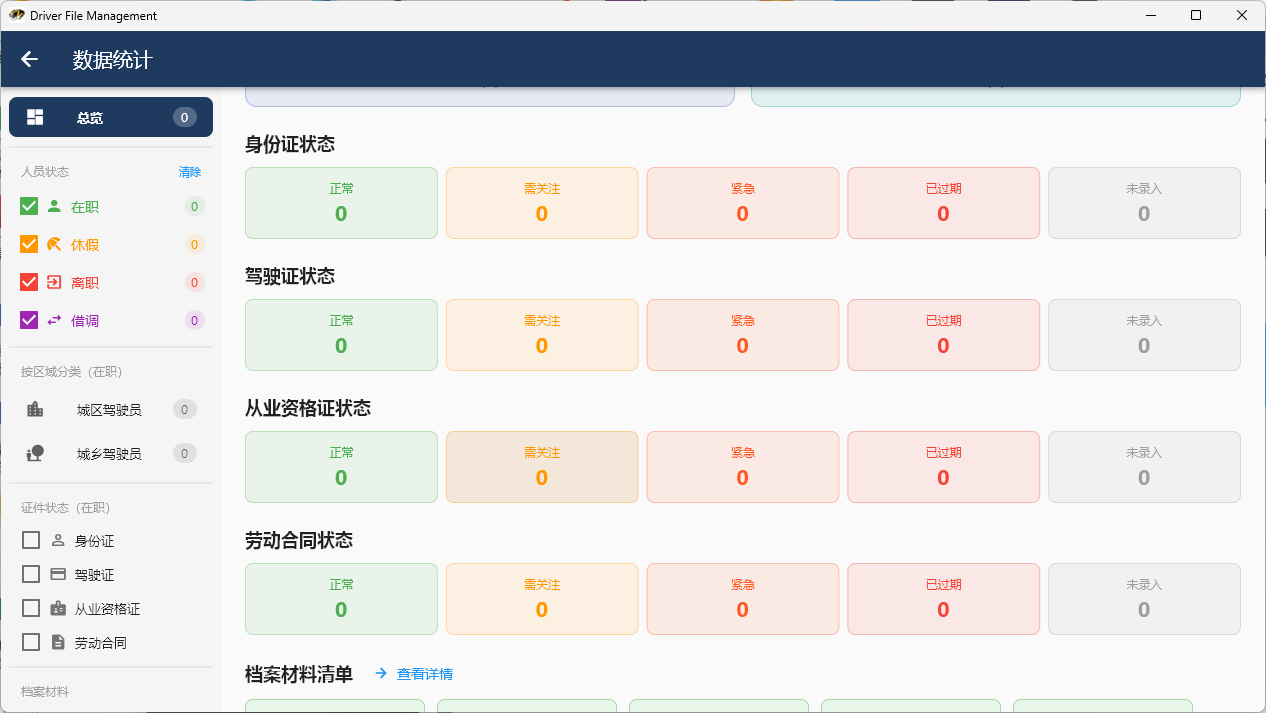Toggle the 离职 checkbox off
The width and height of the screenshot is (1266, 713).
point(29,283)
